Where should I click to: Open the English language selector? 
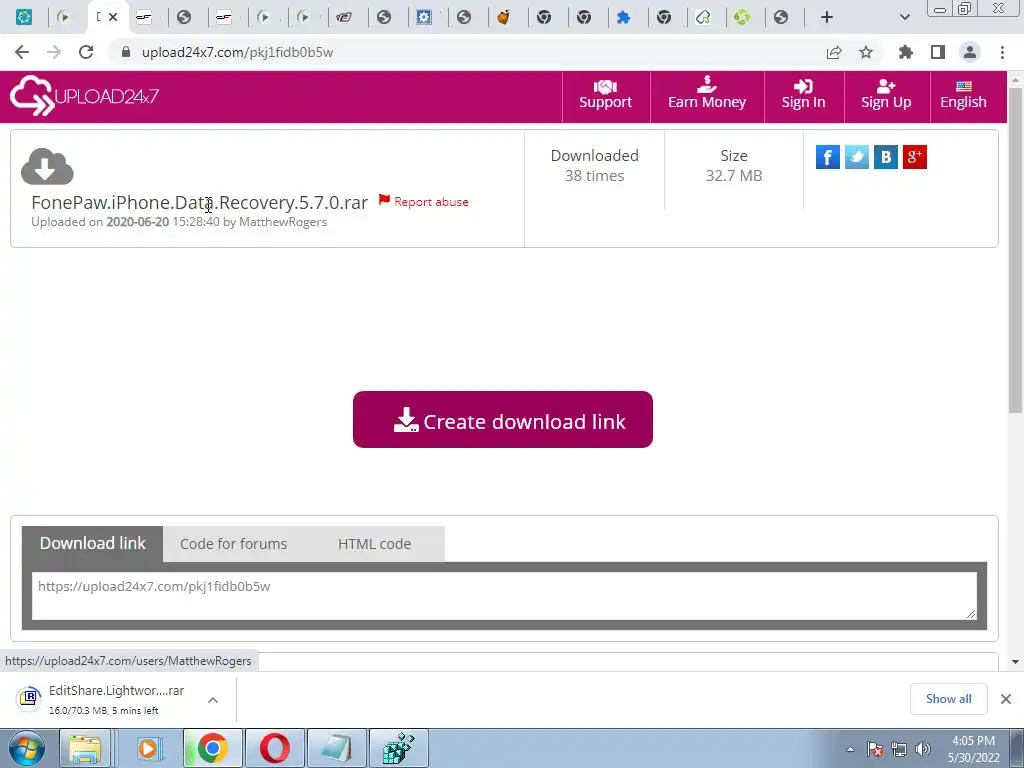[x=963, y=95]
